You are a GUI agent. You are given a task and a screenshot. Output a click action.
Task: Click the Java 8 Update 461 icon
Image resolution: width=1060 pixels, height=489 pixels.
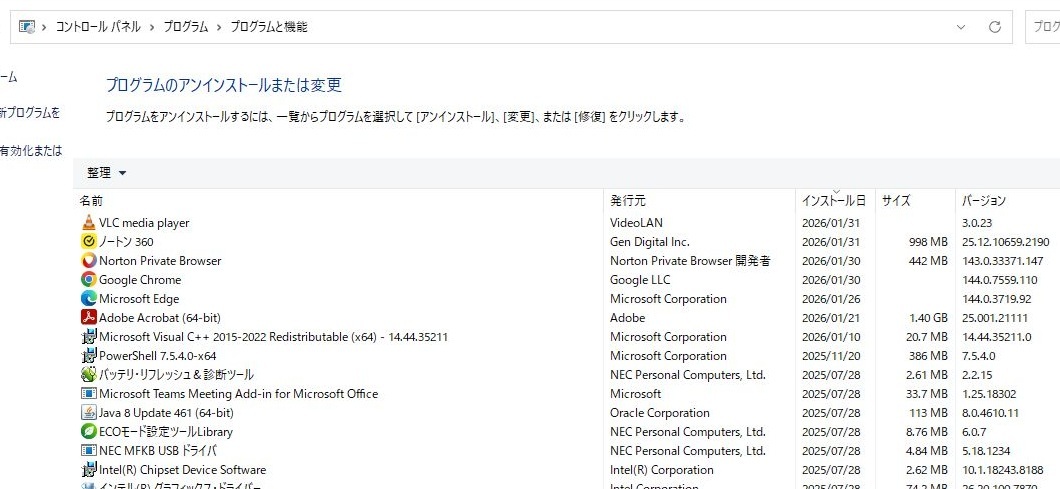click(x=89, y=413)
